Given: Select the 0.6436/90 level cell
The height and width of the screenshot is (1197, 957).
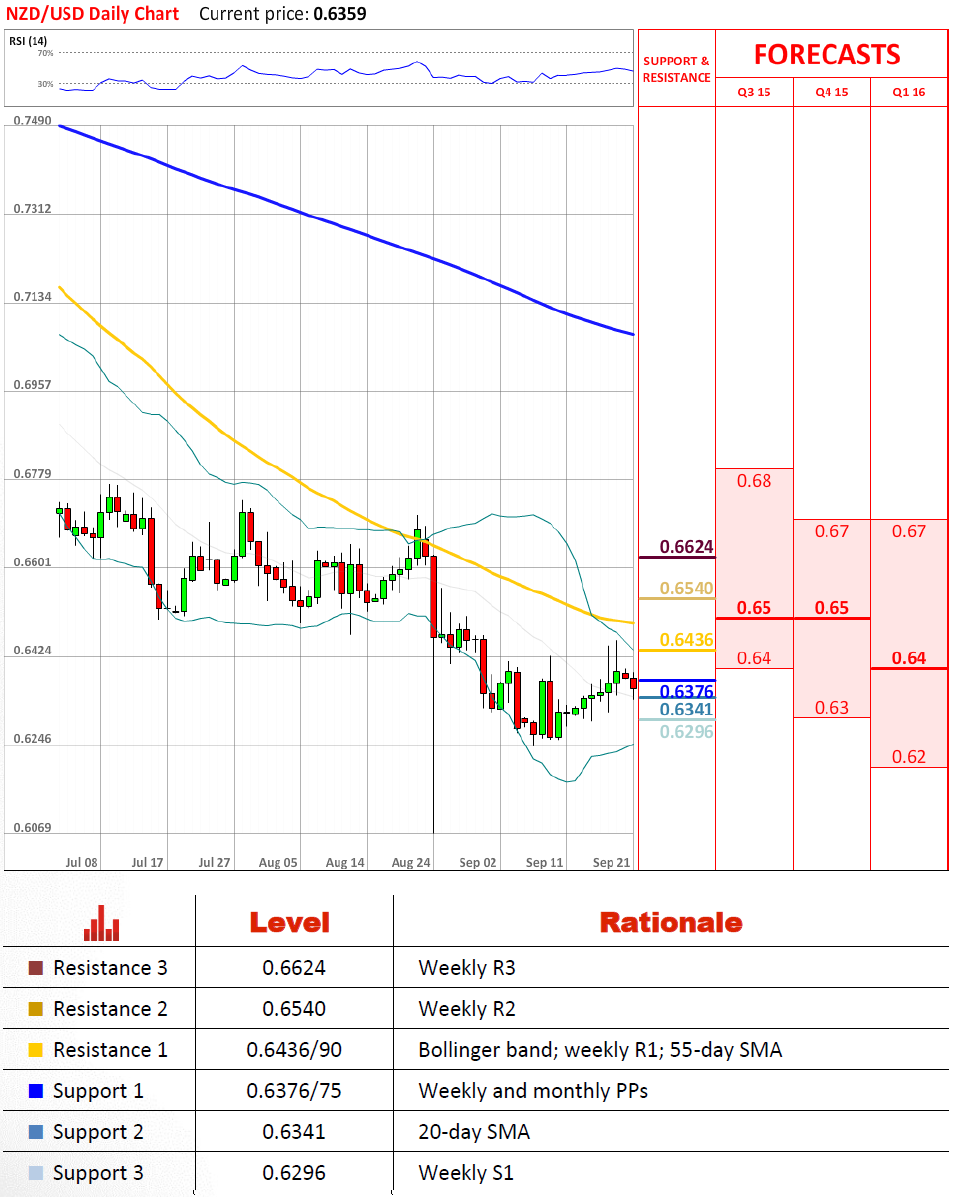Looking at the screenshot, I should 294,1050.
